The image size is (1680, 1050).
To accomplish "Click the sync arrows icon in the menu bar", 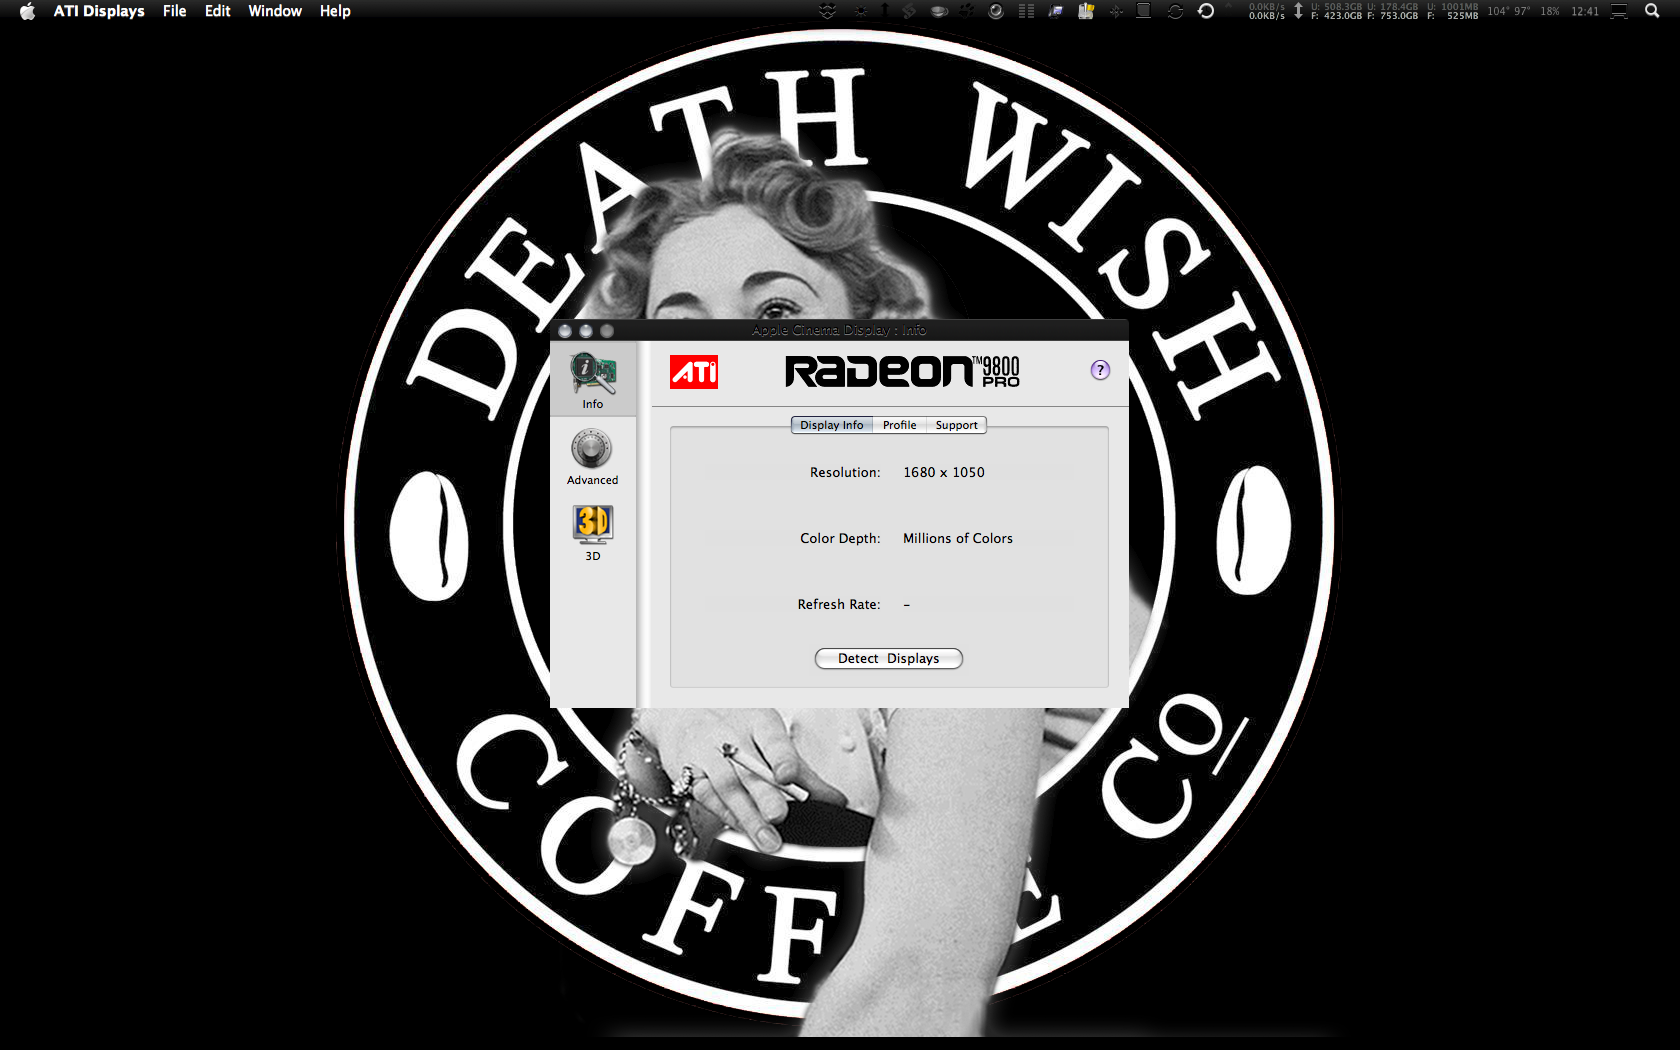I will click(1175, 11).
